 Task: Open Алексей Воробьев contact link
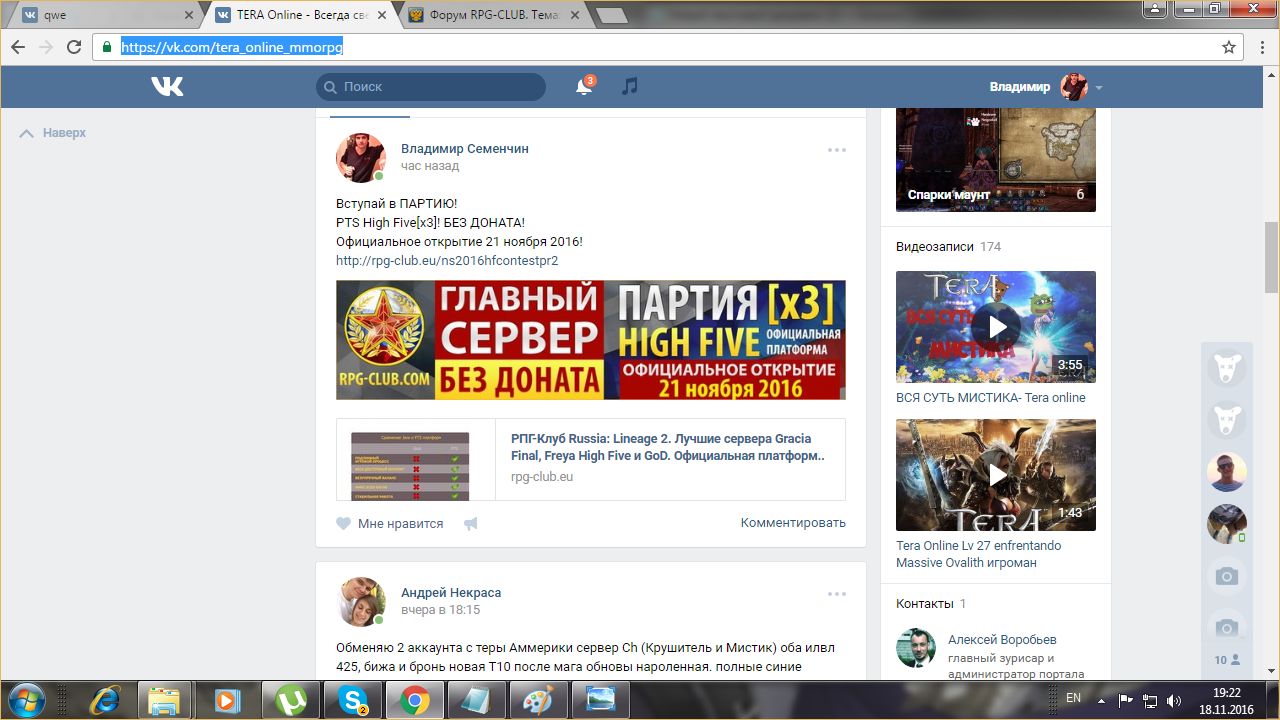pos(1002,639)
